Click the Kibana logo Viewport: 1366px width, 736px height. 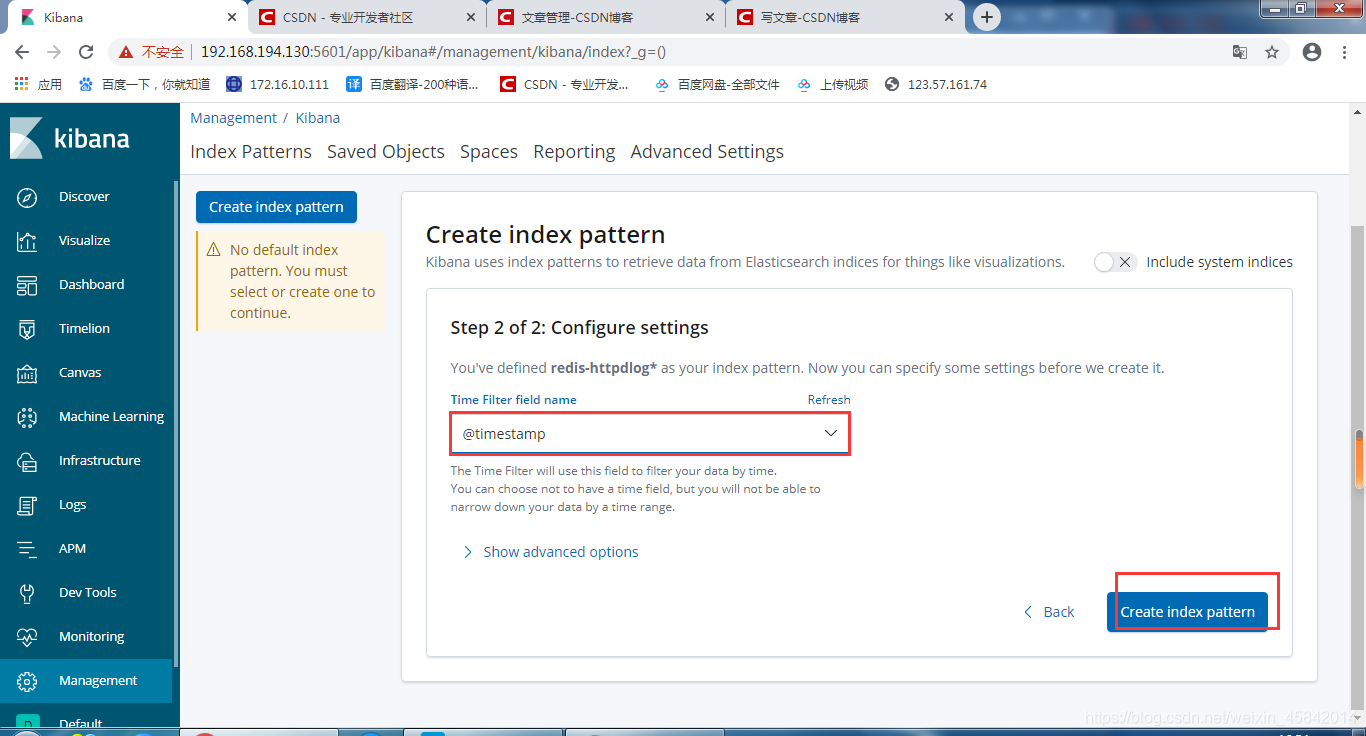tap(70, 138)
